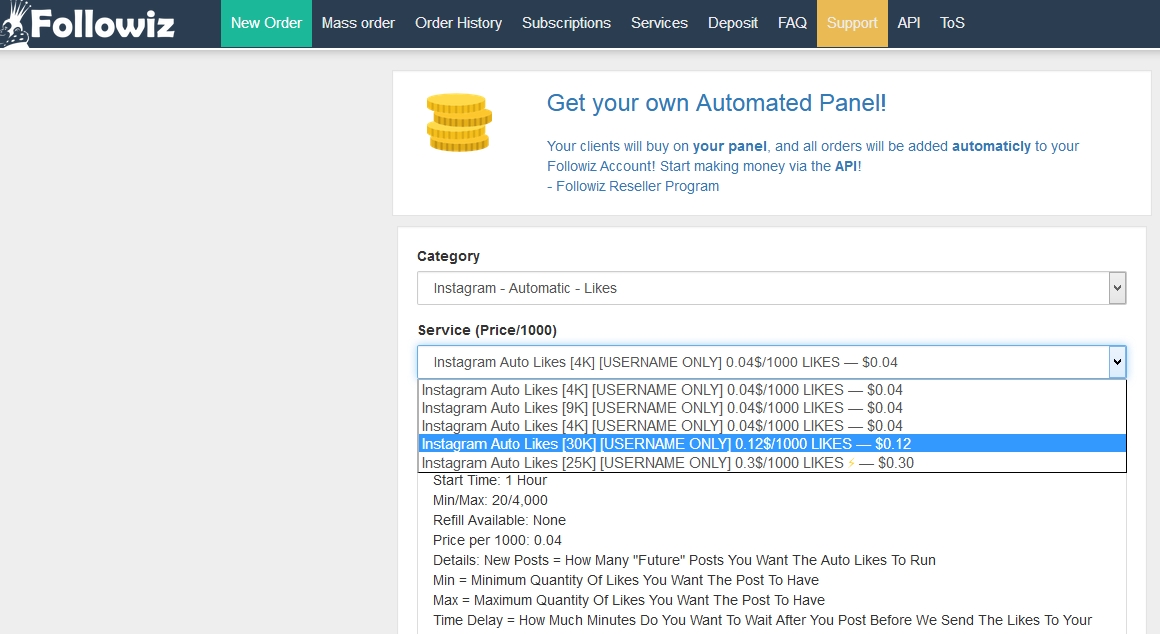Expand the Category dropdown arrow

pyautogui.click(x=1117, y=288)
